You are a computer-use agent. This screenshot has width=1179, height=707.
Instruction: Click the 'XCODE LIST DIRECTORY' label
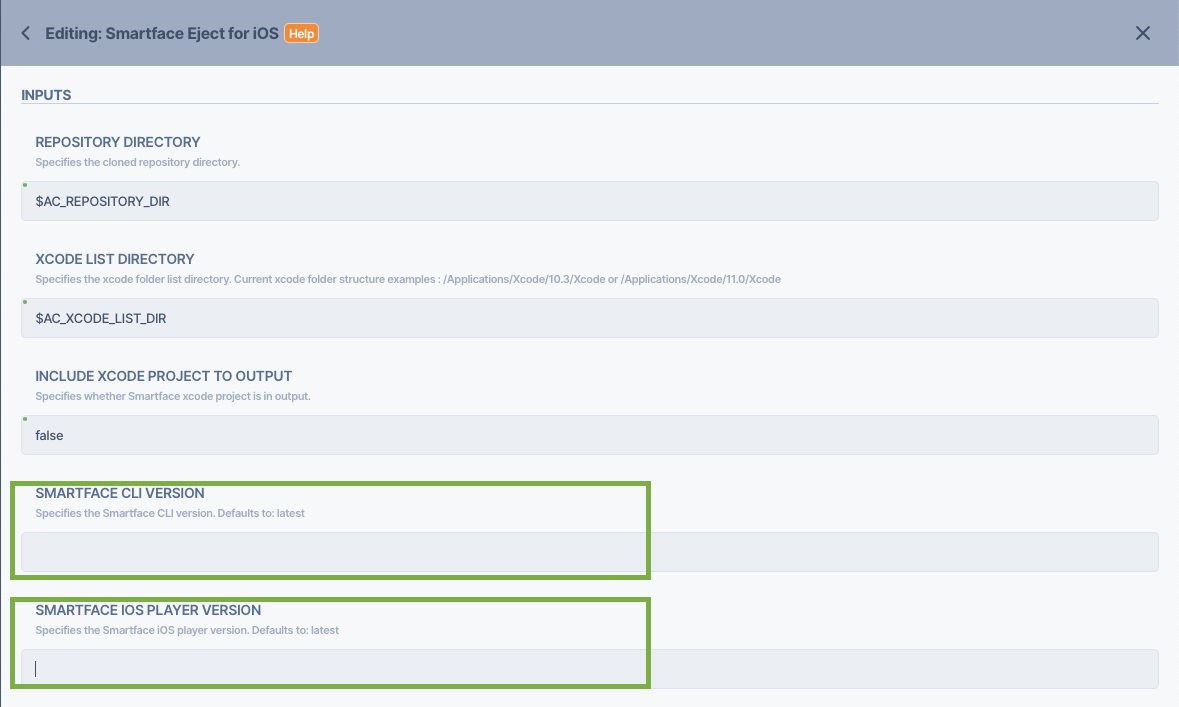pos(115,259)
